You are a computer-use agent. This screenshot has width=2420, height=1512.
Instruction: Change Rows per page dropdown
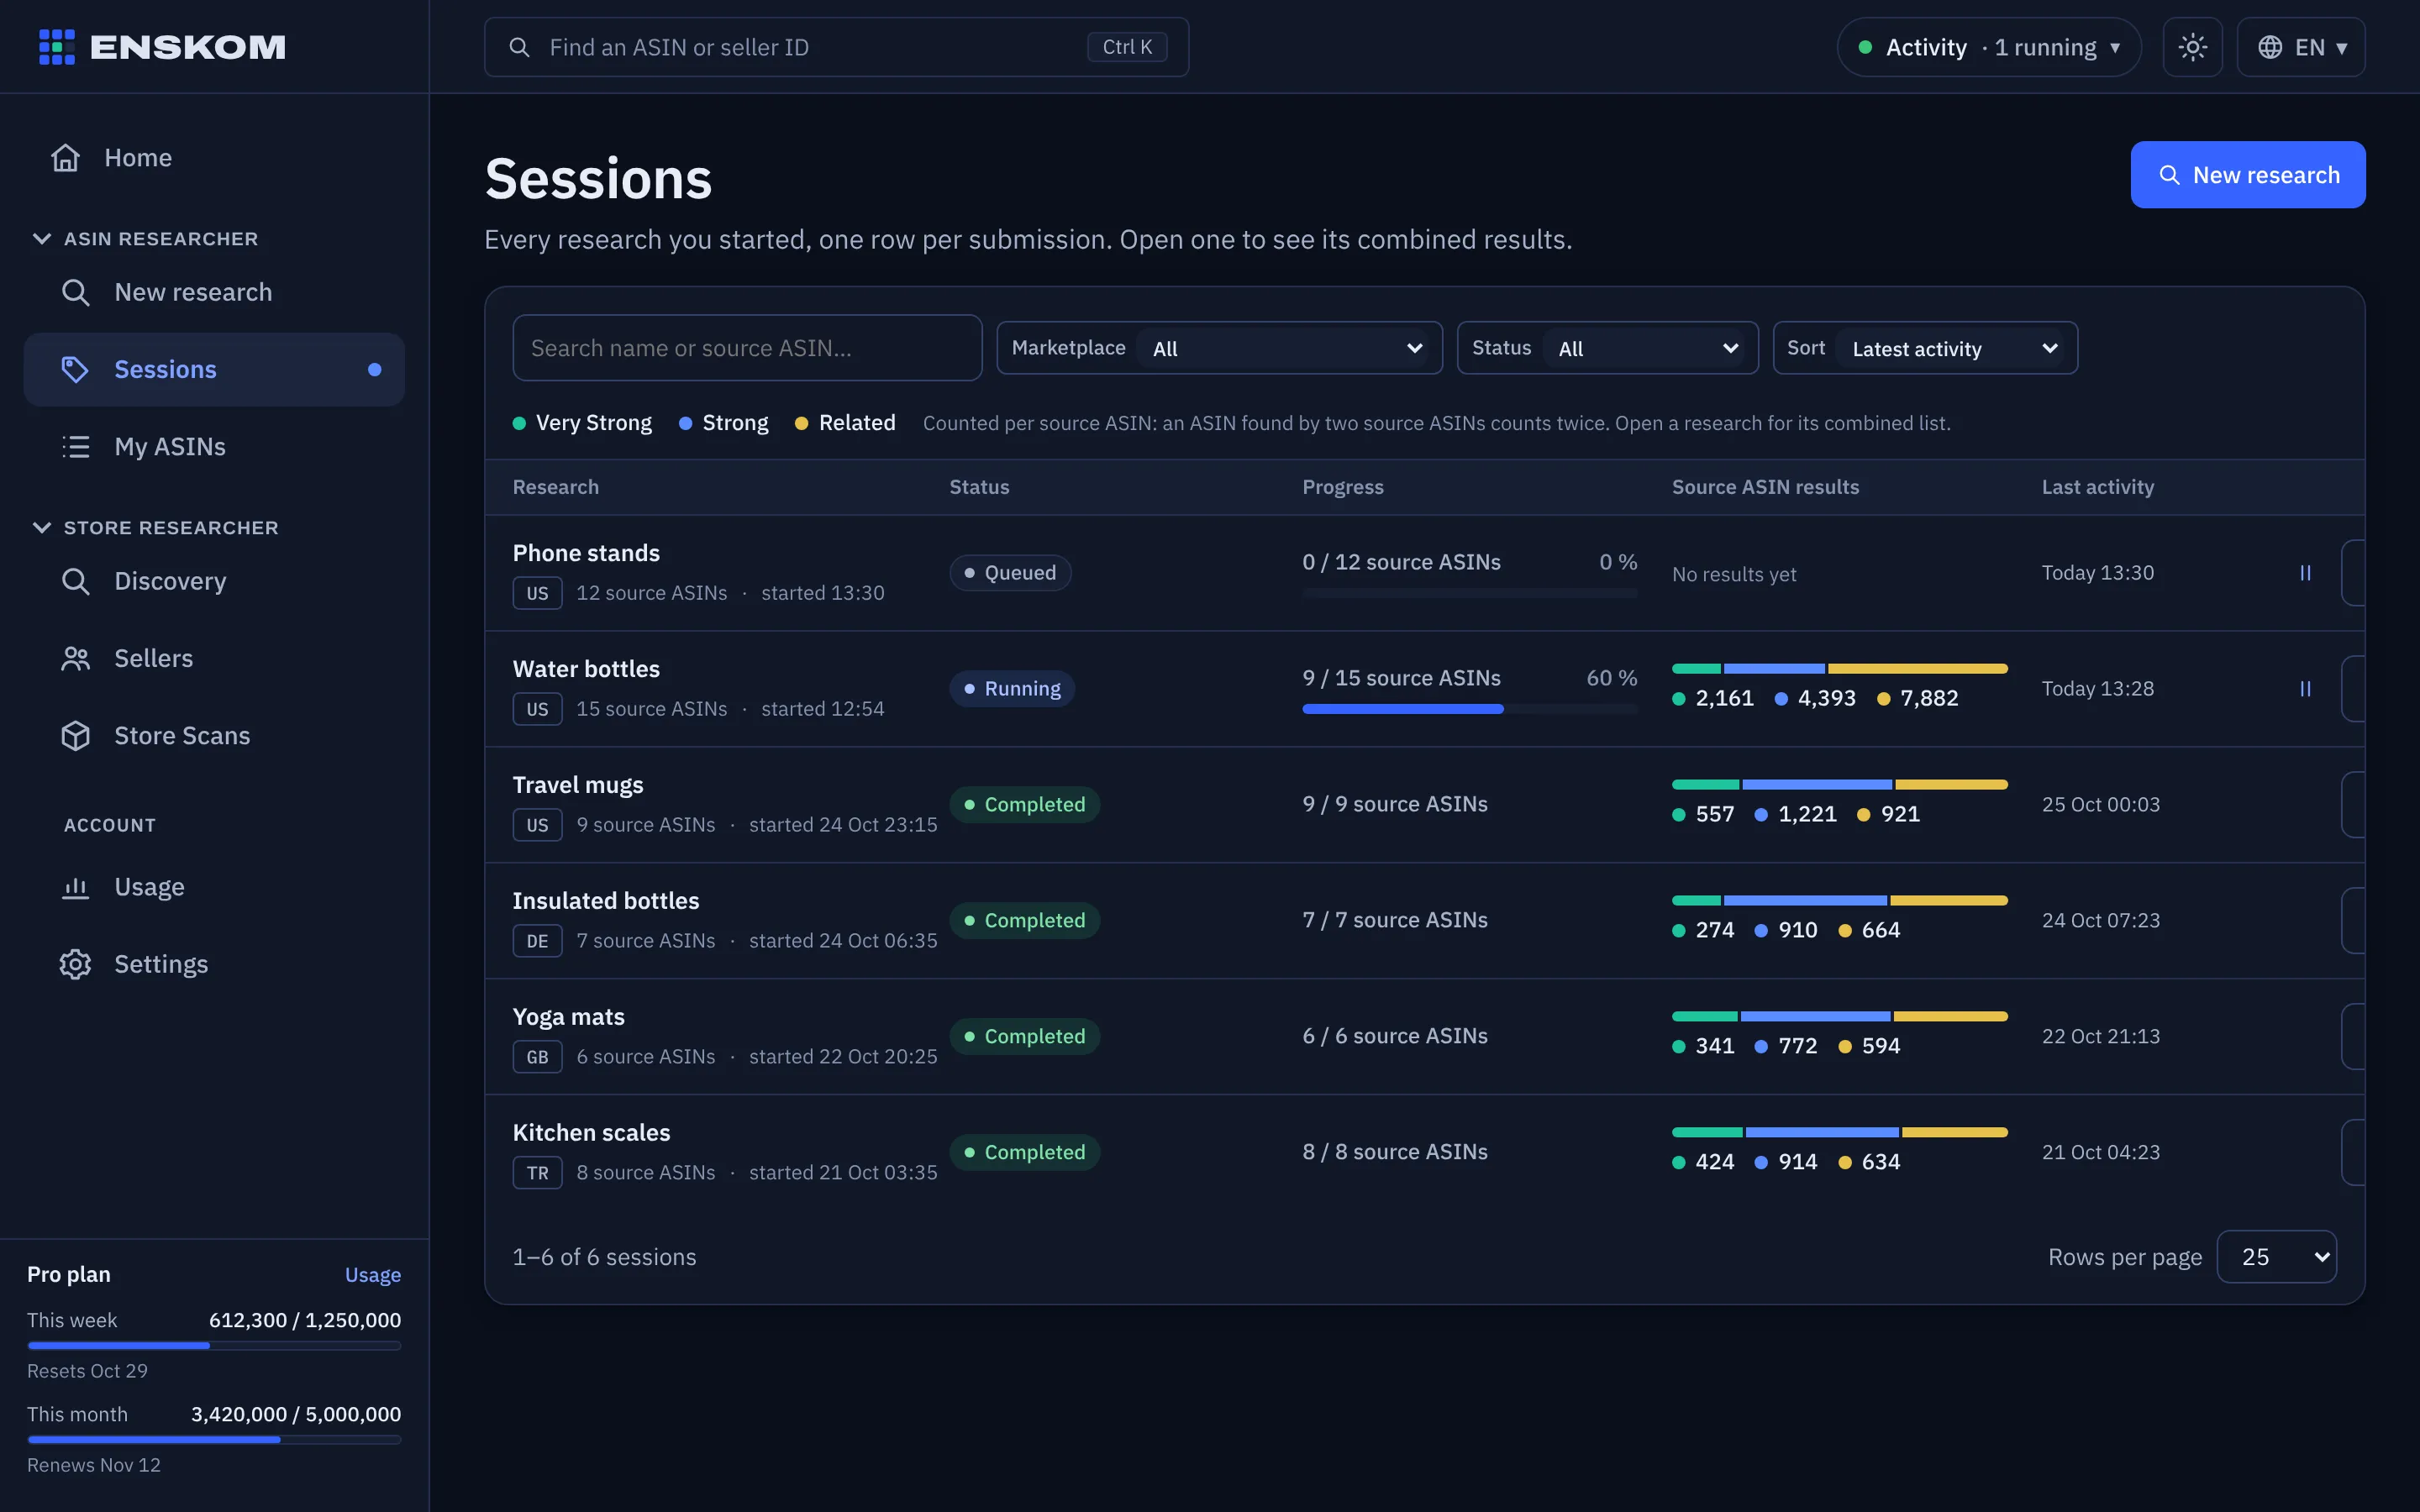coord(2276,1257)
